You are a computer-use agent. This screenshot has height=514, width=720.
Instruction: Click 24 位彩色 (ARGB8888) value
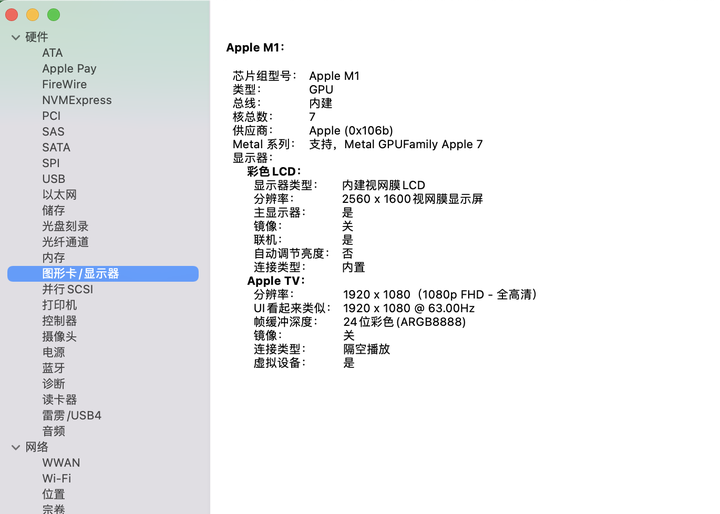405,322
